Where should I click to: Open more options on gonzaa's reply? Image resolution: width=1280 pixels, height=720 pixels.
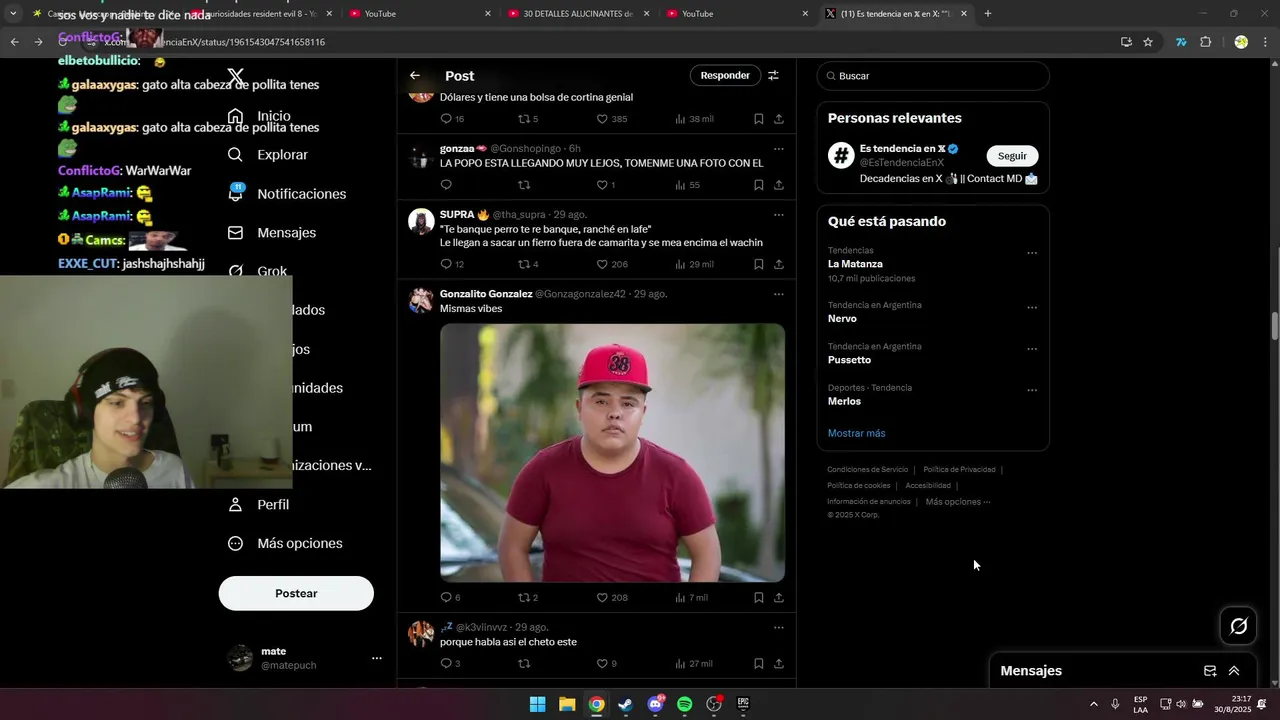(779, 149)
